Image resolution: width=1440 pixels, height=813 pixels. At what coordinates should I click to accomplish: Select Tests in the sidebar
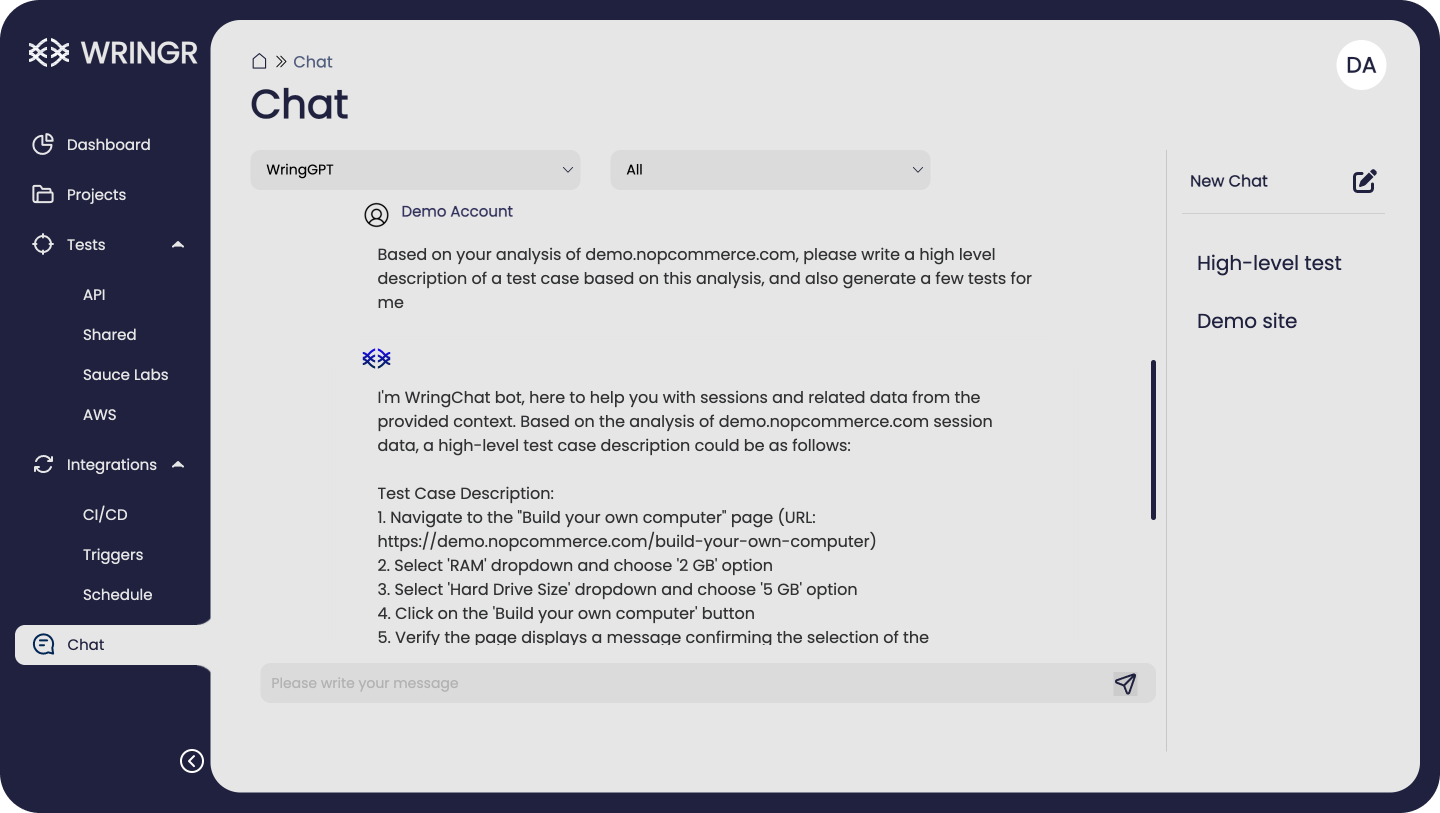(86, 245)
